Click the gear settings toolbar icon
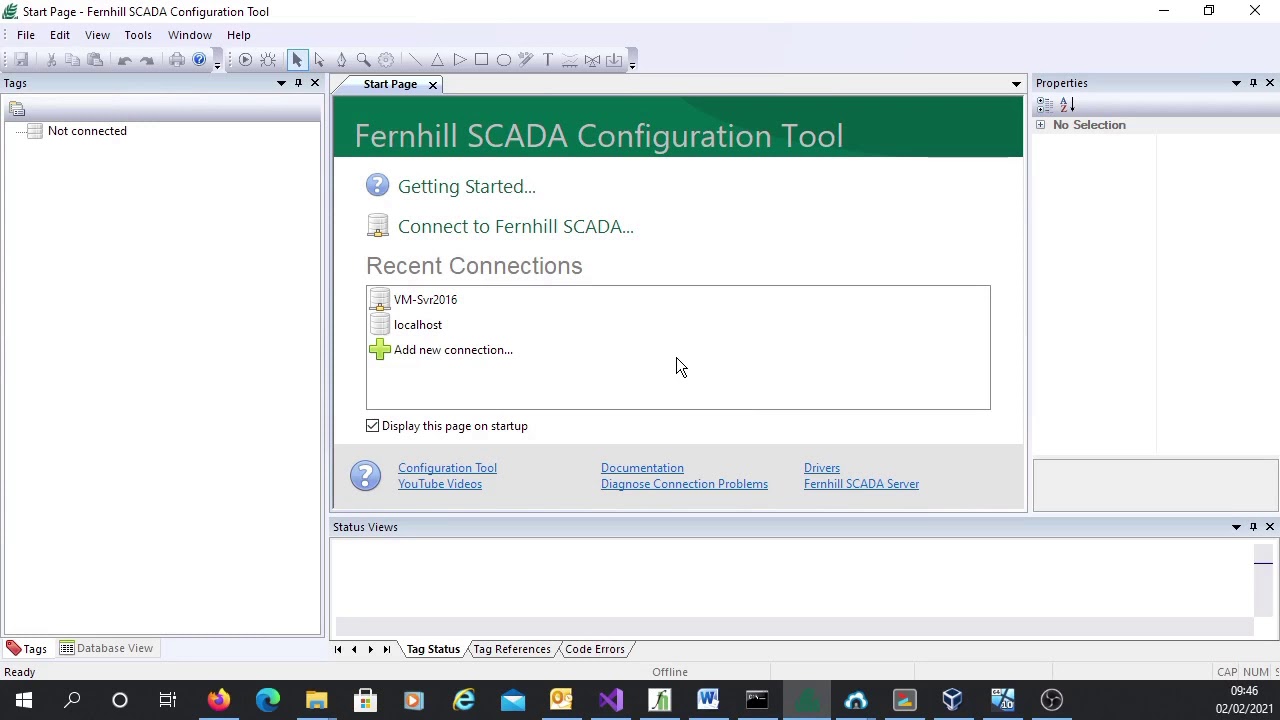This screenshot has height=720, width=1280. (386, 60)
